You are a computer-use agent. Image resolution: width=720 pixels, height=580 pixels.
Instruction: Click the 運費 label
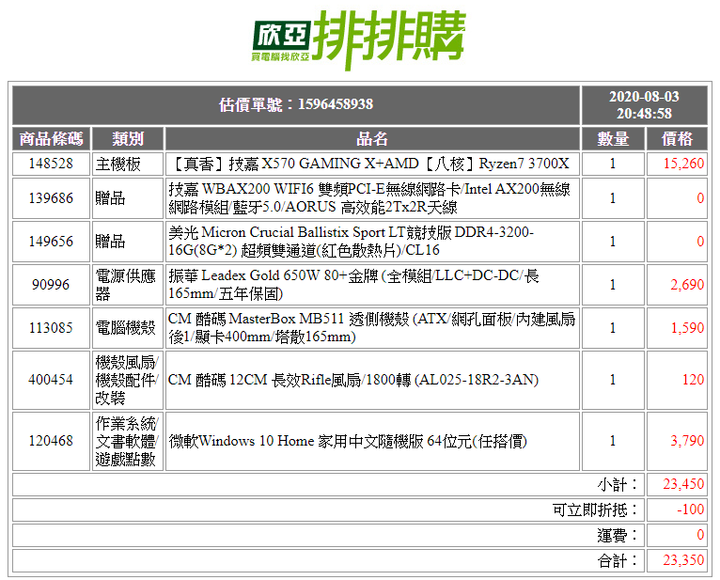tap(618, 535)
